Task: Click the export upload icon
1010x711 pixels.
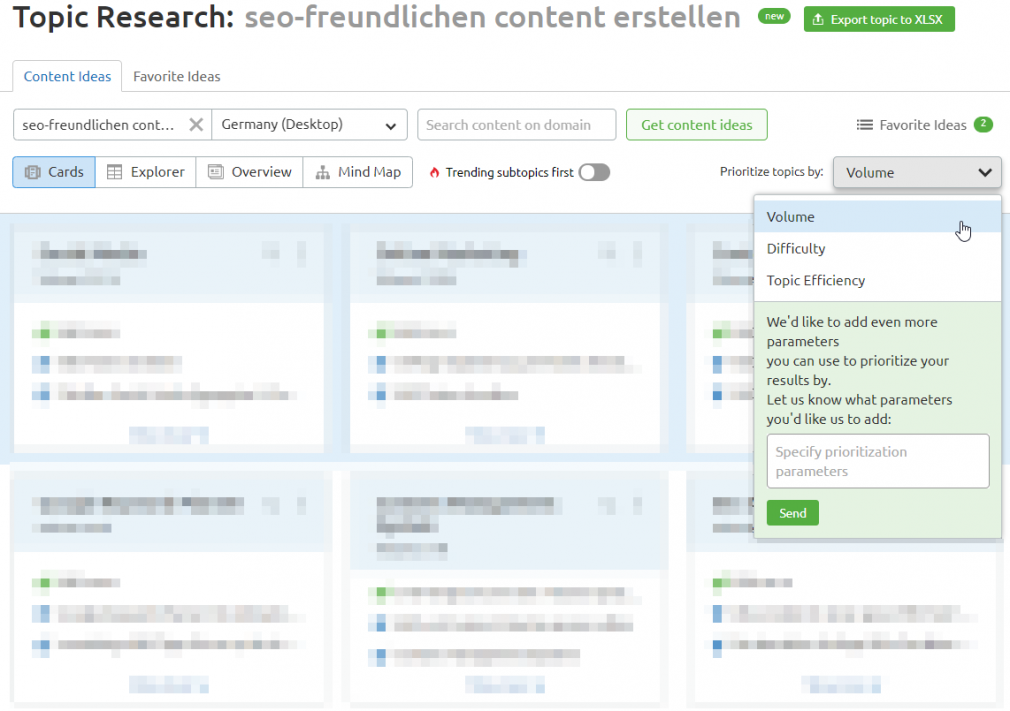Action: [818, 19]
